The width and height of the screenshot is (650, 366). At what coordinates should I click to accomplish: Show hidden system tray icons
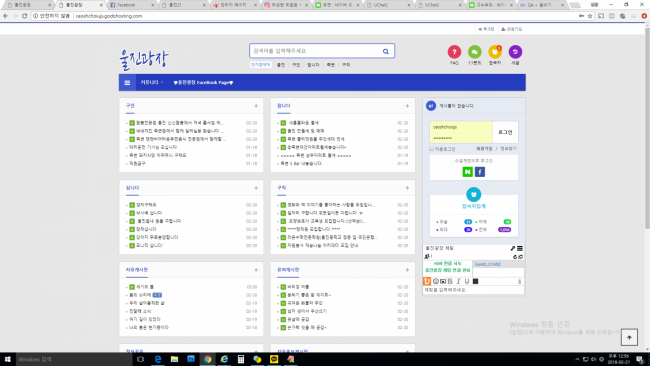pos(577,359)
